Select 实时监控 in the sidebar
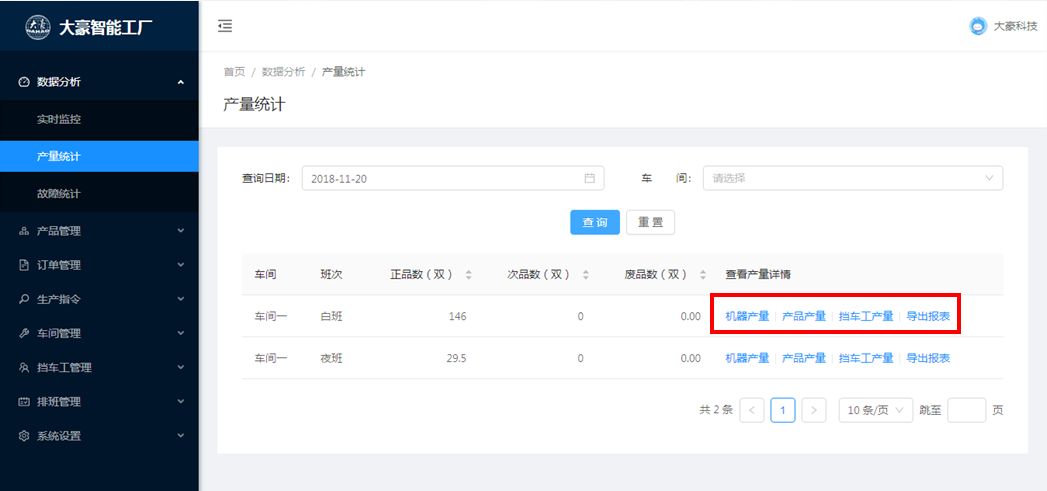 [x=59, y=119]
